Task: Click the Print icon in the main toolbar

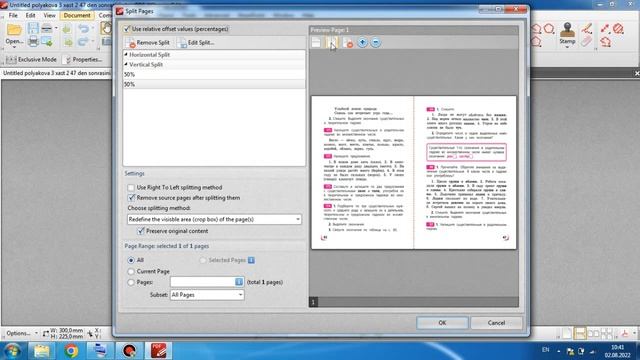Action: click(x=33, y=41)
